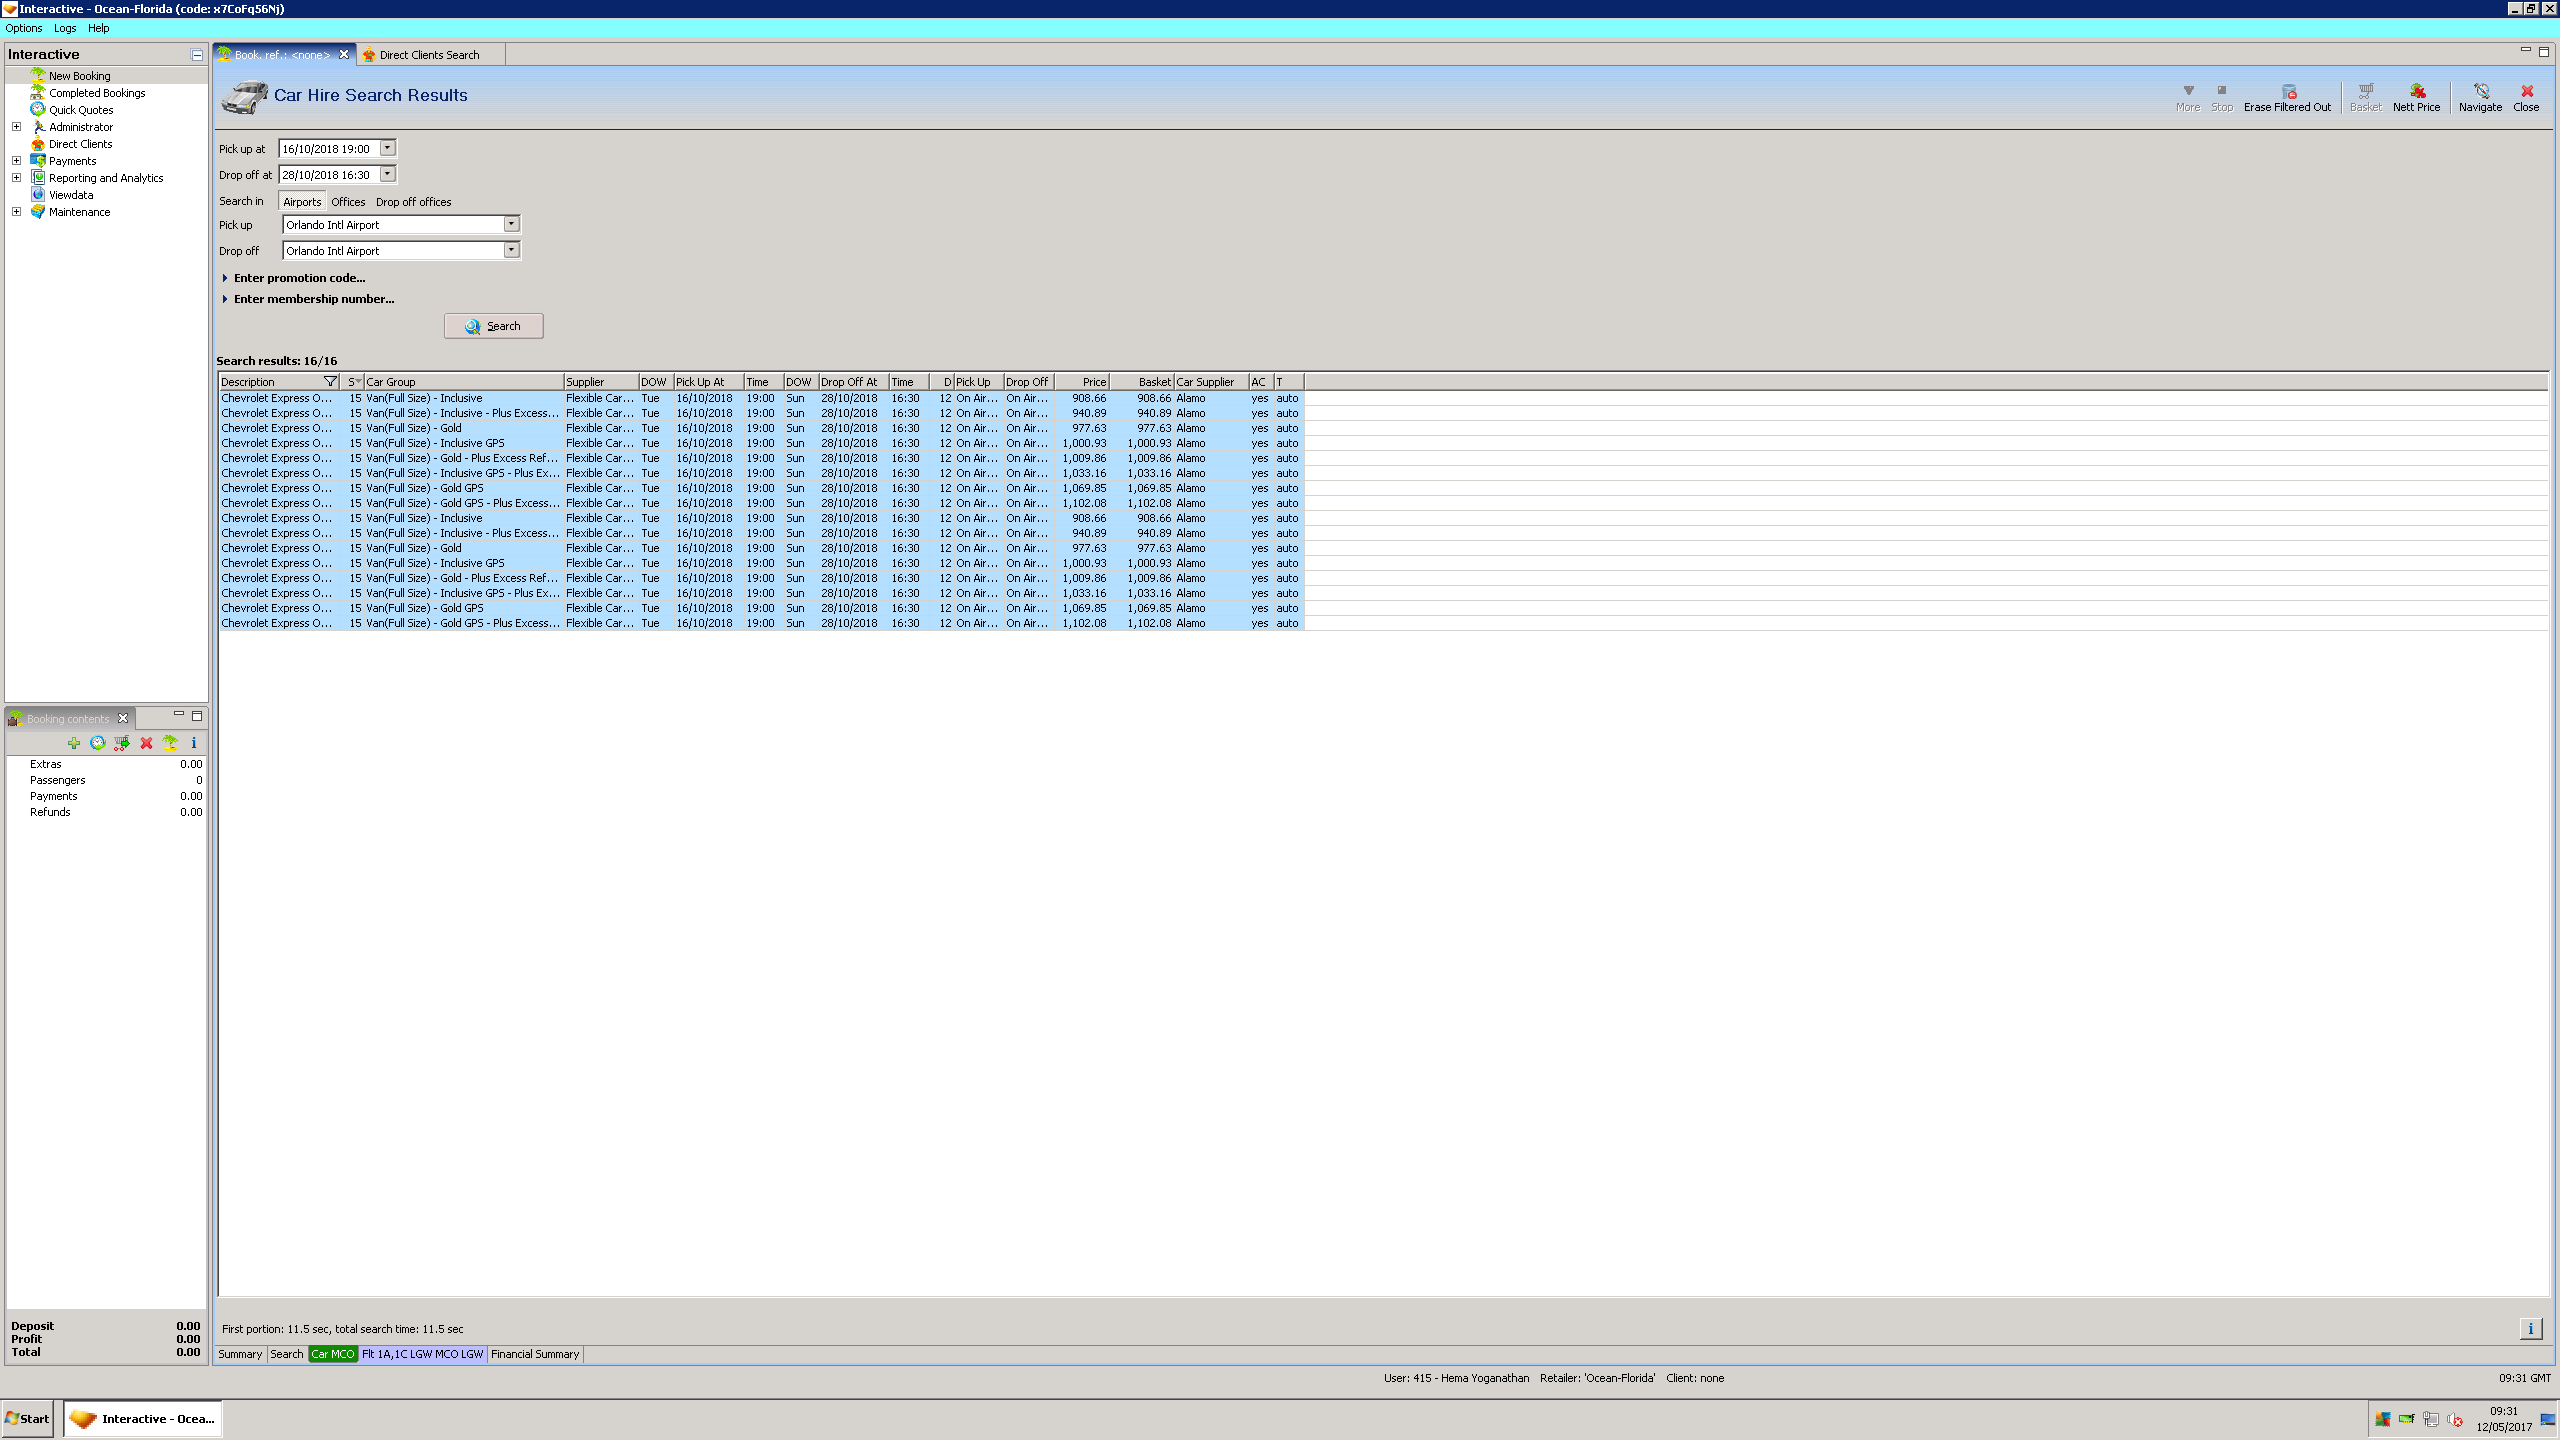Click the shopping cart arrow icon
Screen dimensions: 2560x1440
tap(122, 743)
